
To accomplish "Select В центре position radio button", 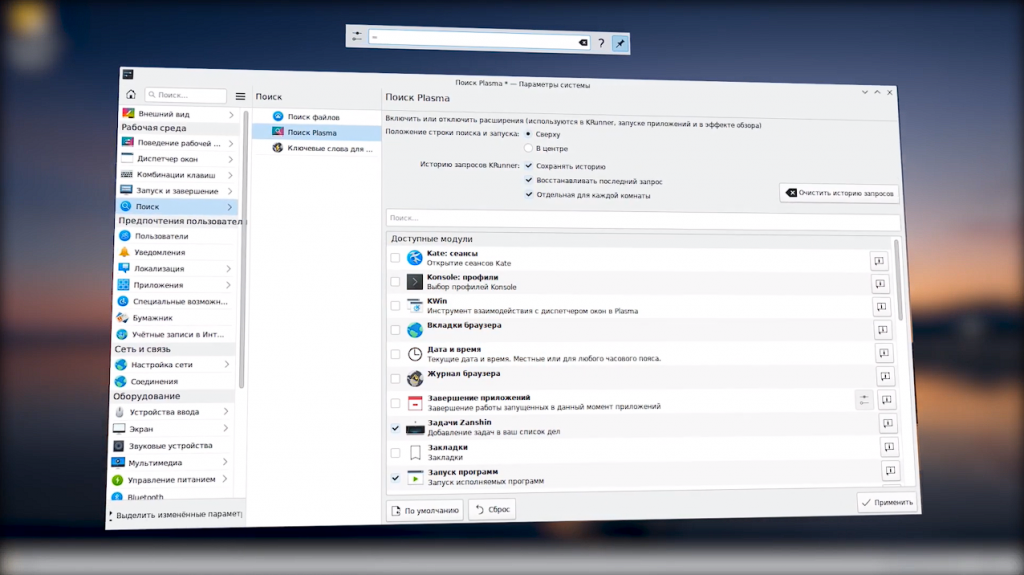I will [x=528, y=148].
